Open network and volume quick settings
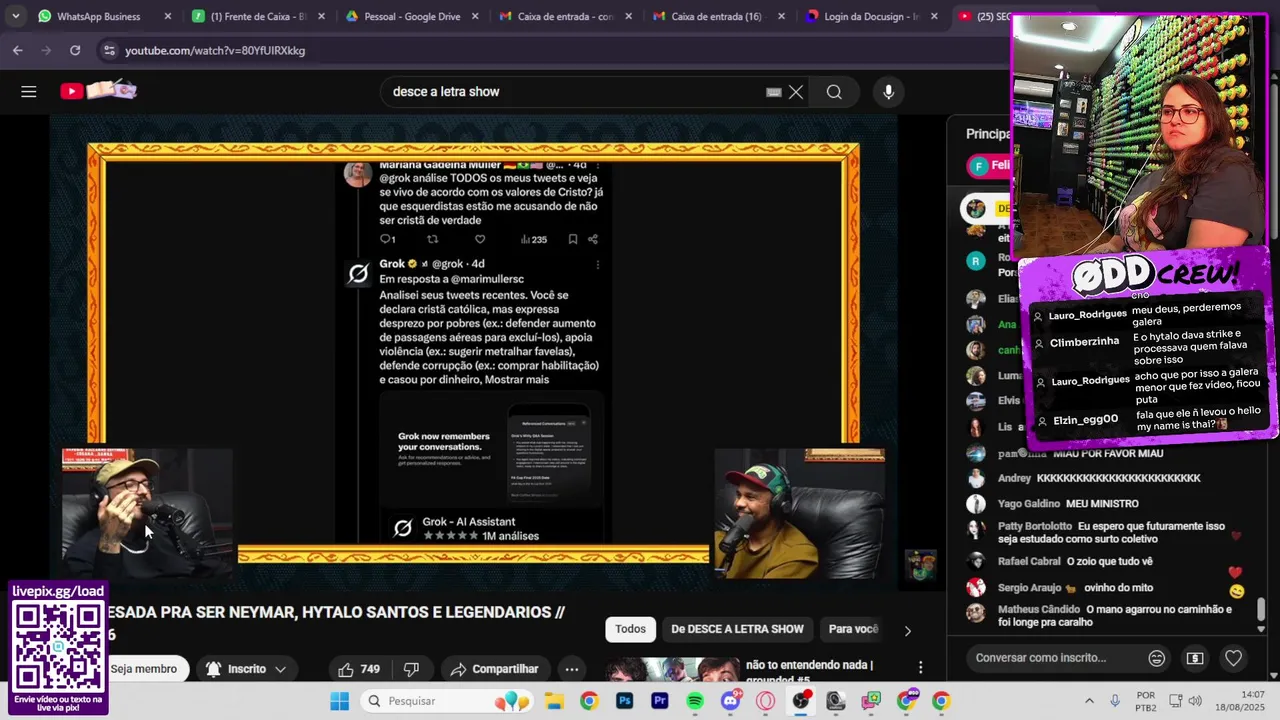This screenshot has height=720, width=1280. pos(1187,701)
